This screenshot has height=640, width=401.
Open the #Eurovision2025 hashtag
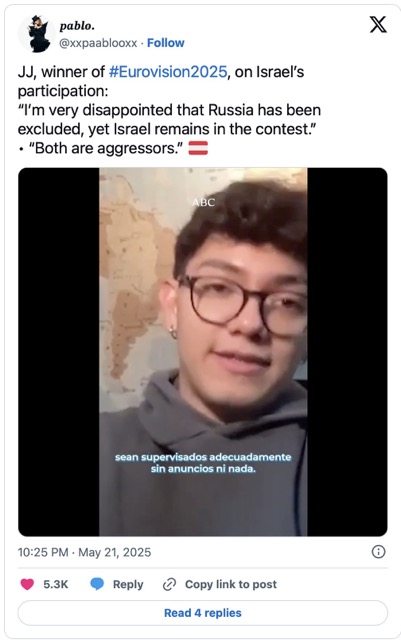168,72
